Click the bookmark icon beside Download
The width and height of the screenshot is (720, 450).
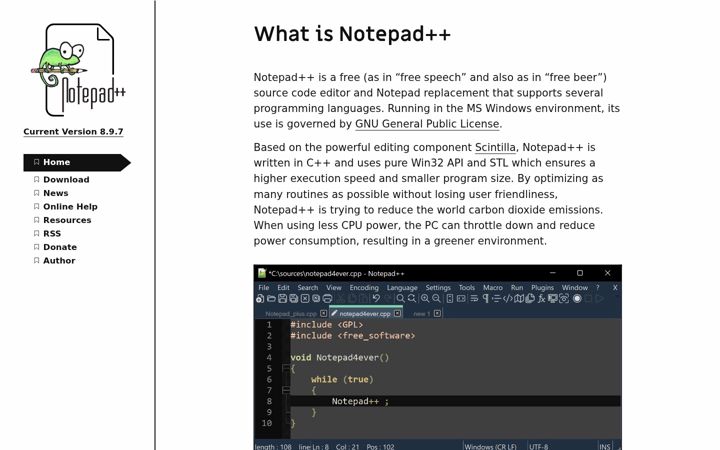click(36, 180)
